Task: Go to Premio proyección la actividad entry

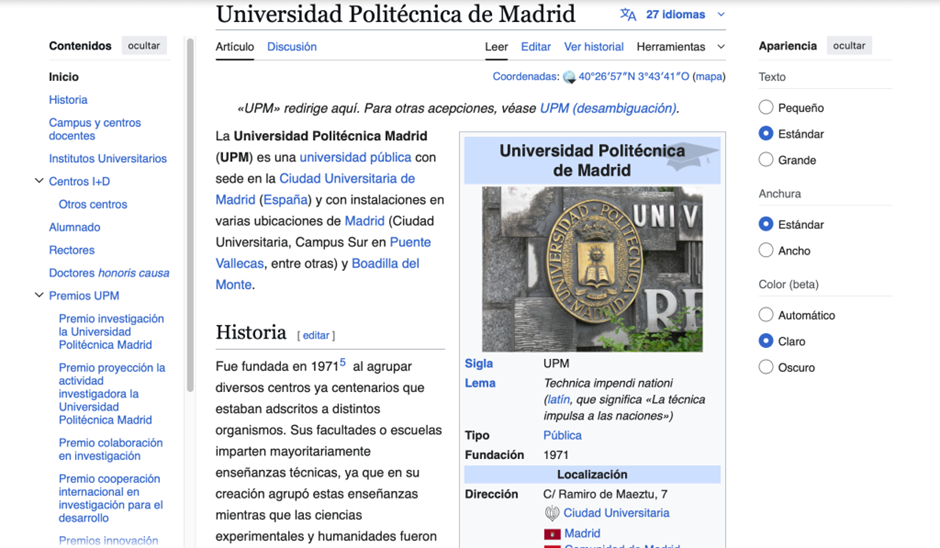Action: click(x=112, y=393)
